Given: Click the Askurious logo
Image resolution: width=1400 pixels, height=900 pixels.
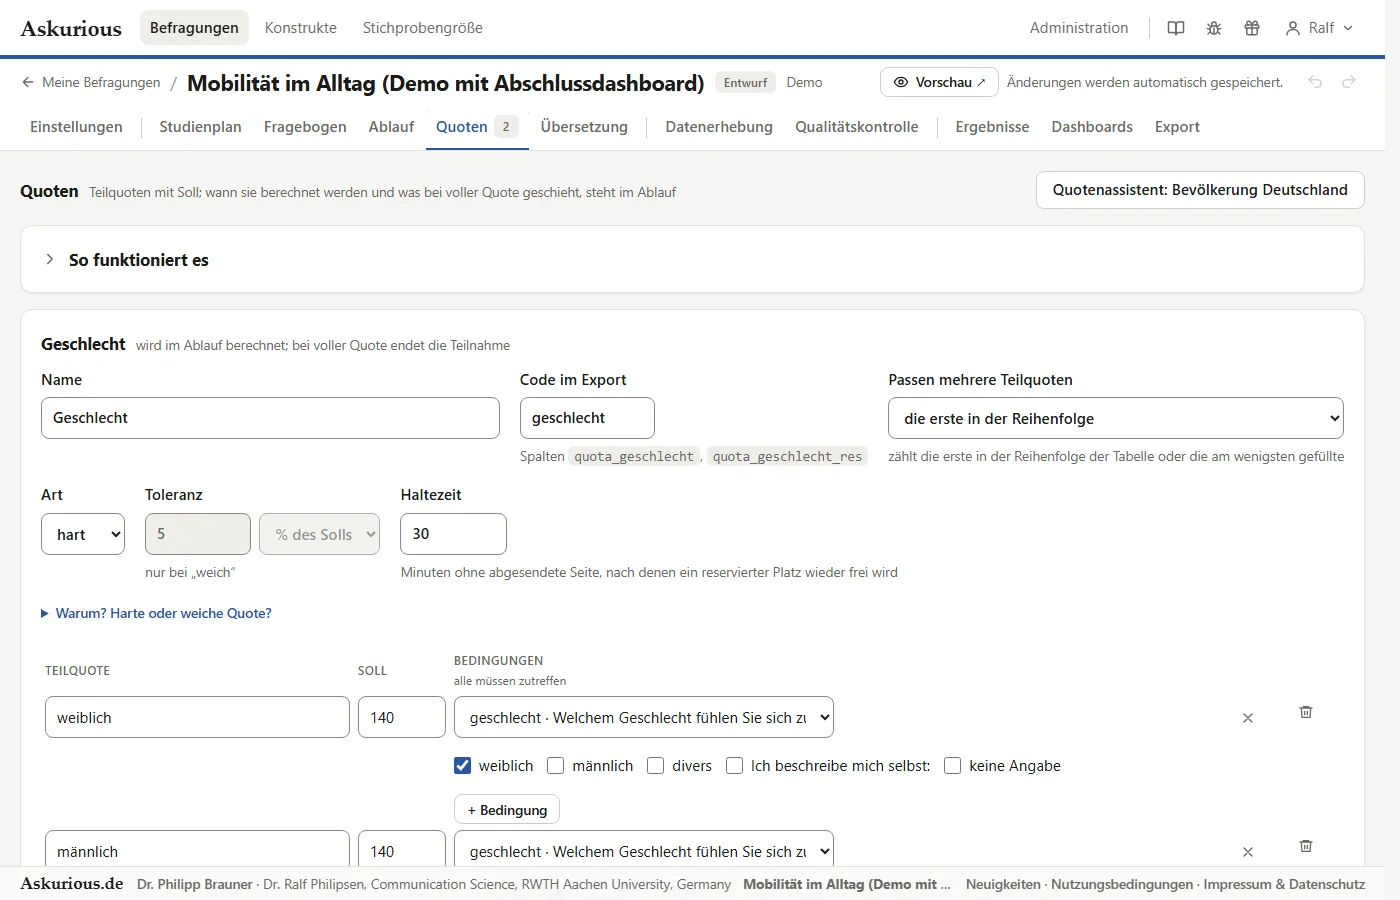Looking at the screenshot, I should pyautogui.click(x=71, y=28).
